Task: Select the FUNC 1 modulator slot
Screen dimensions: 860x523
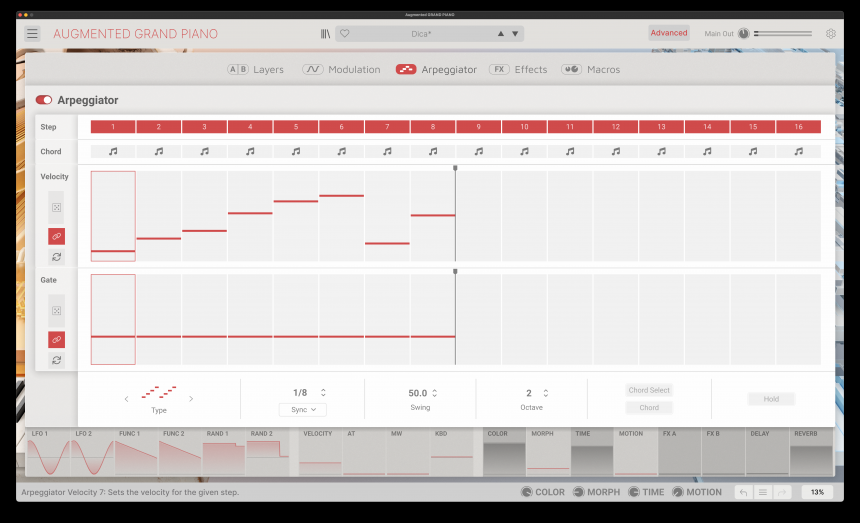Action: pos(137,452)
